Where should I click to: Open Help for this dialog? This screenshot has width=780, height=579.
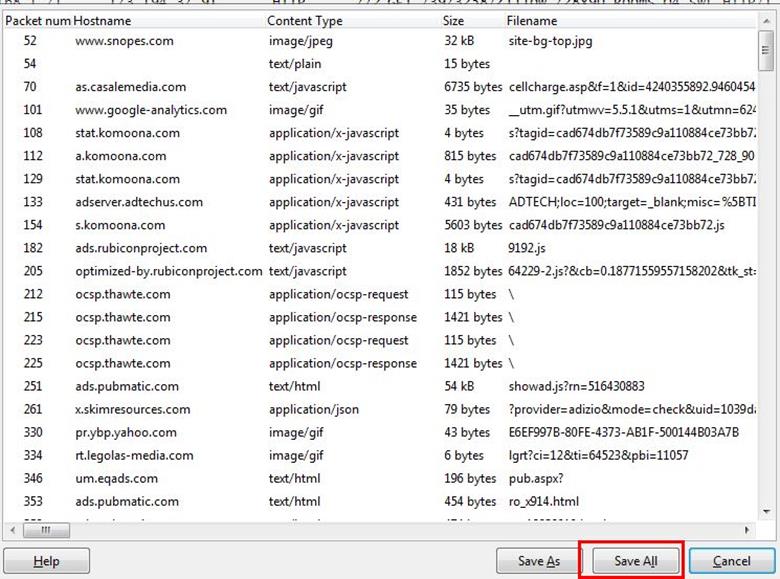[x=46, y=561]
